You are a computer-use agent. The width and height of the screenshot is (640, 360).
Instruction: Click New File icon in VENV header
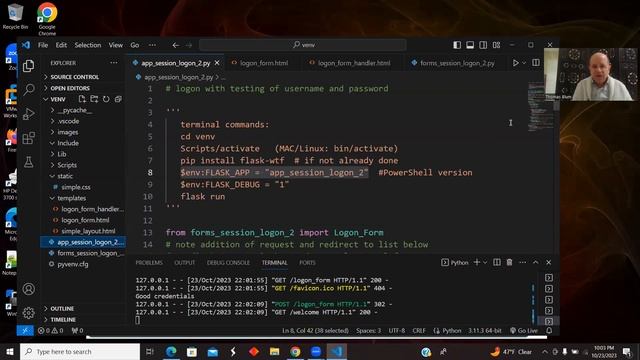(x=82, y=99)
